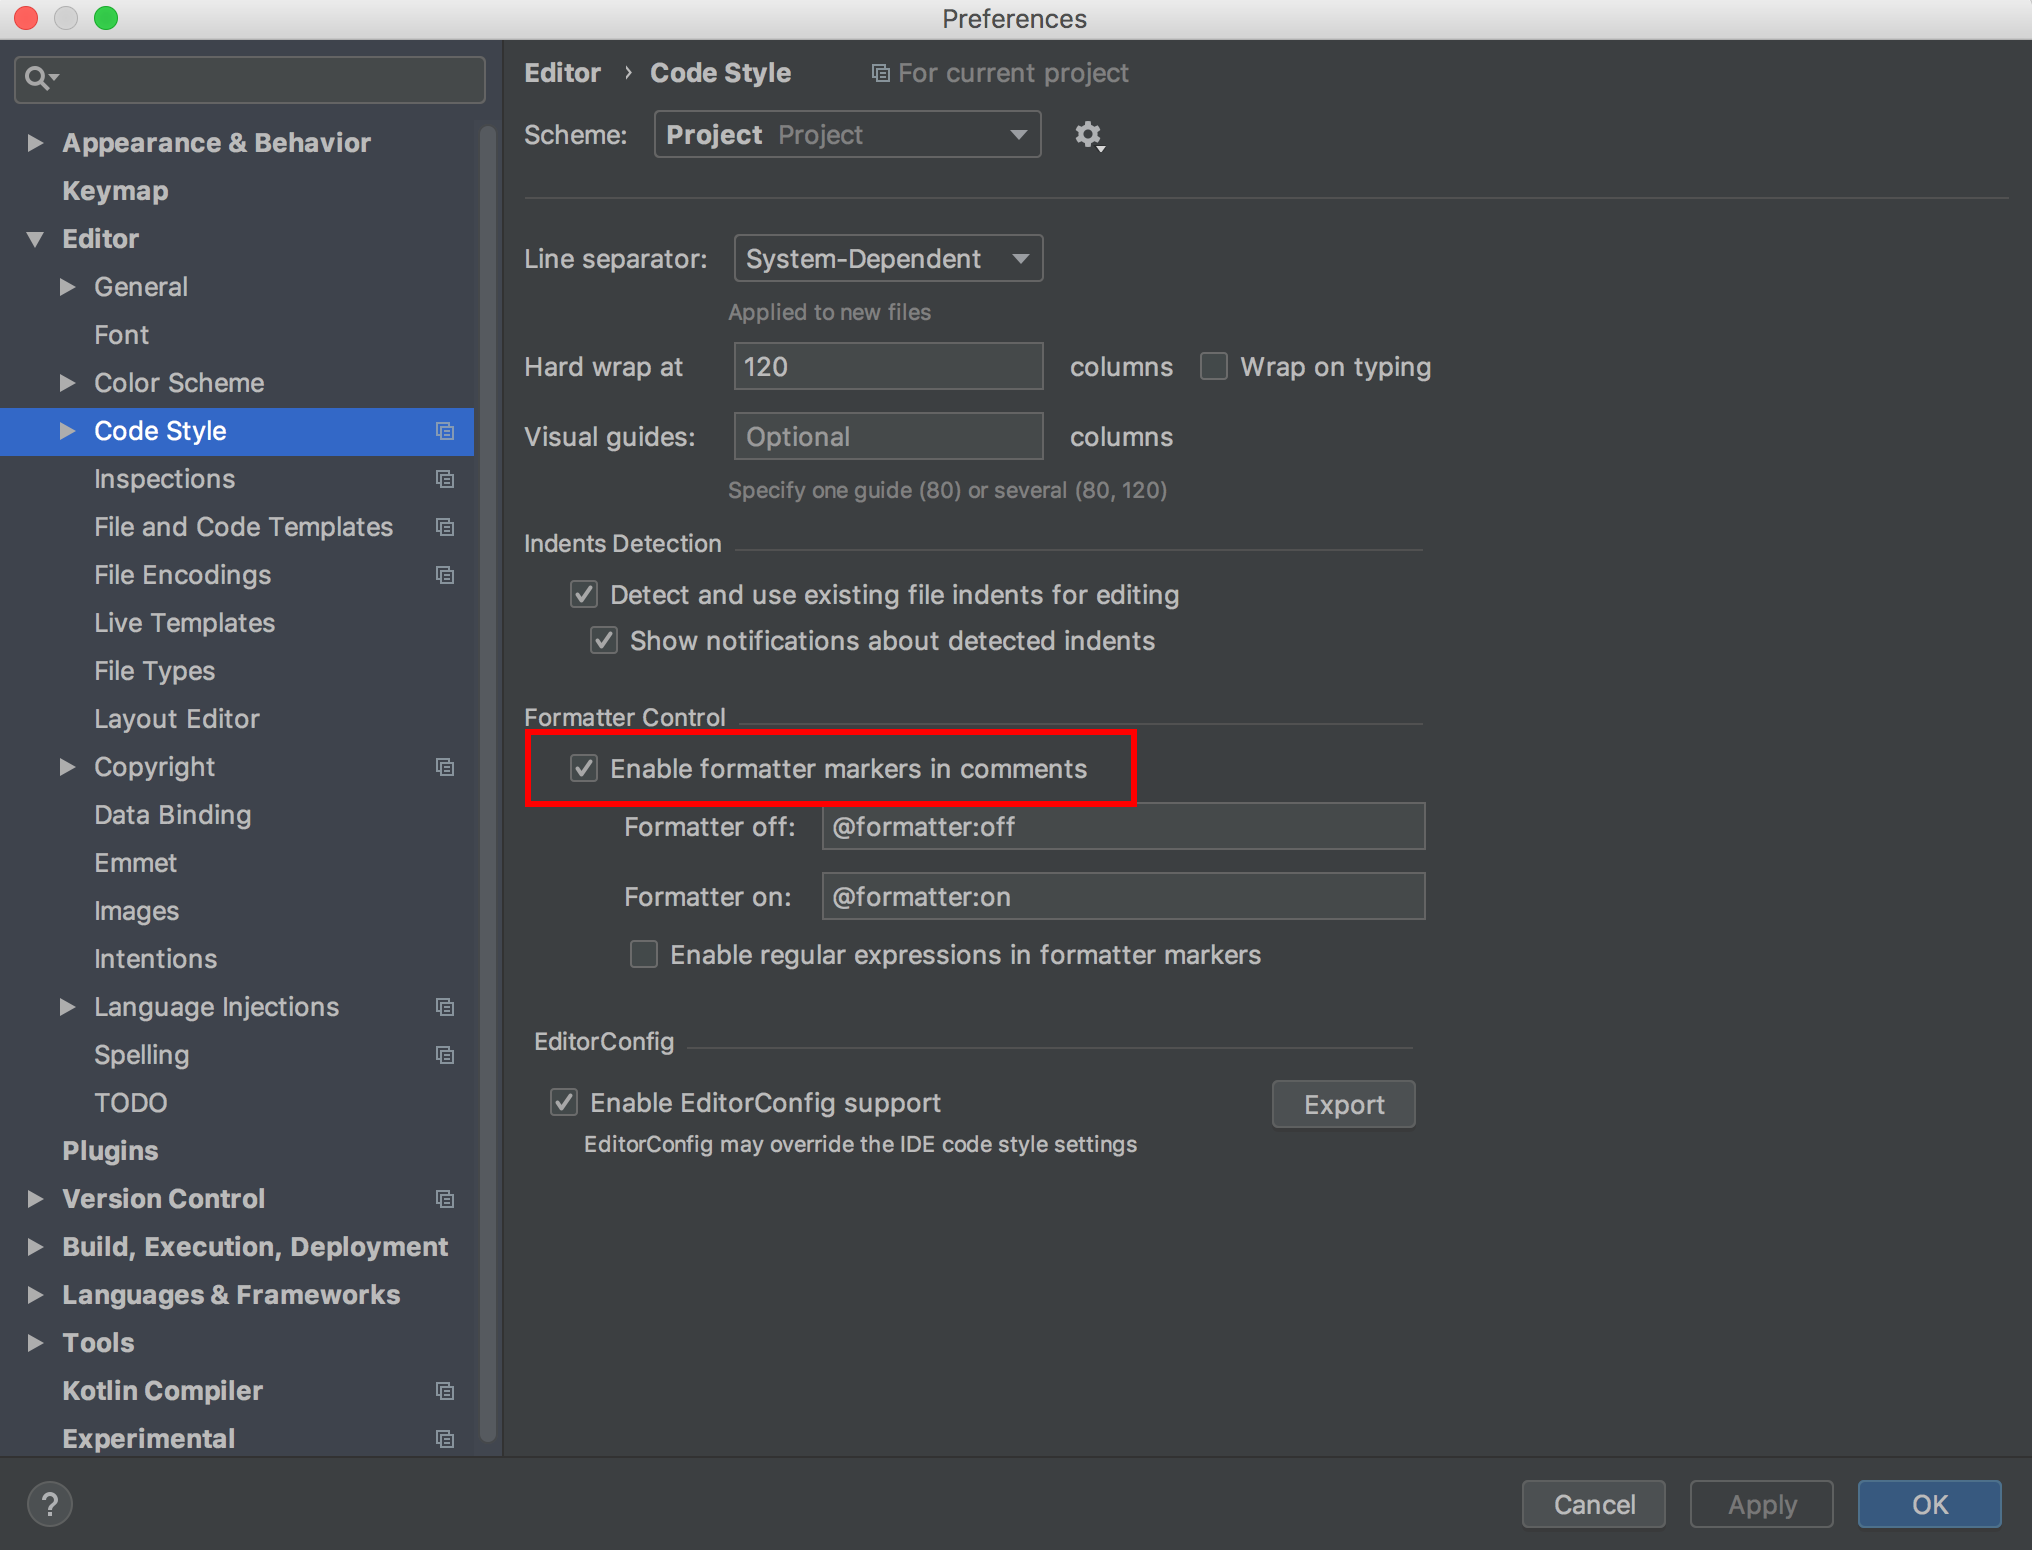The image size is (2032, 1550).
Task: Click the help question mark icon
Action: [50, 1504]
